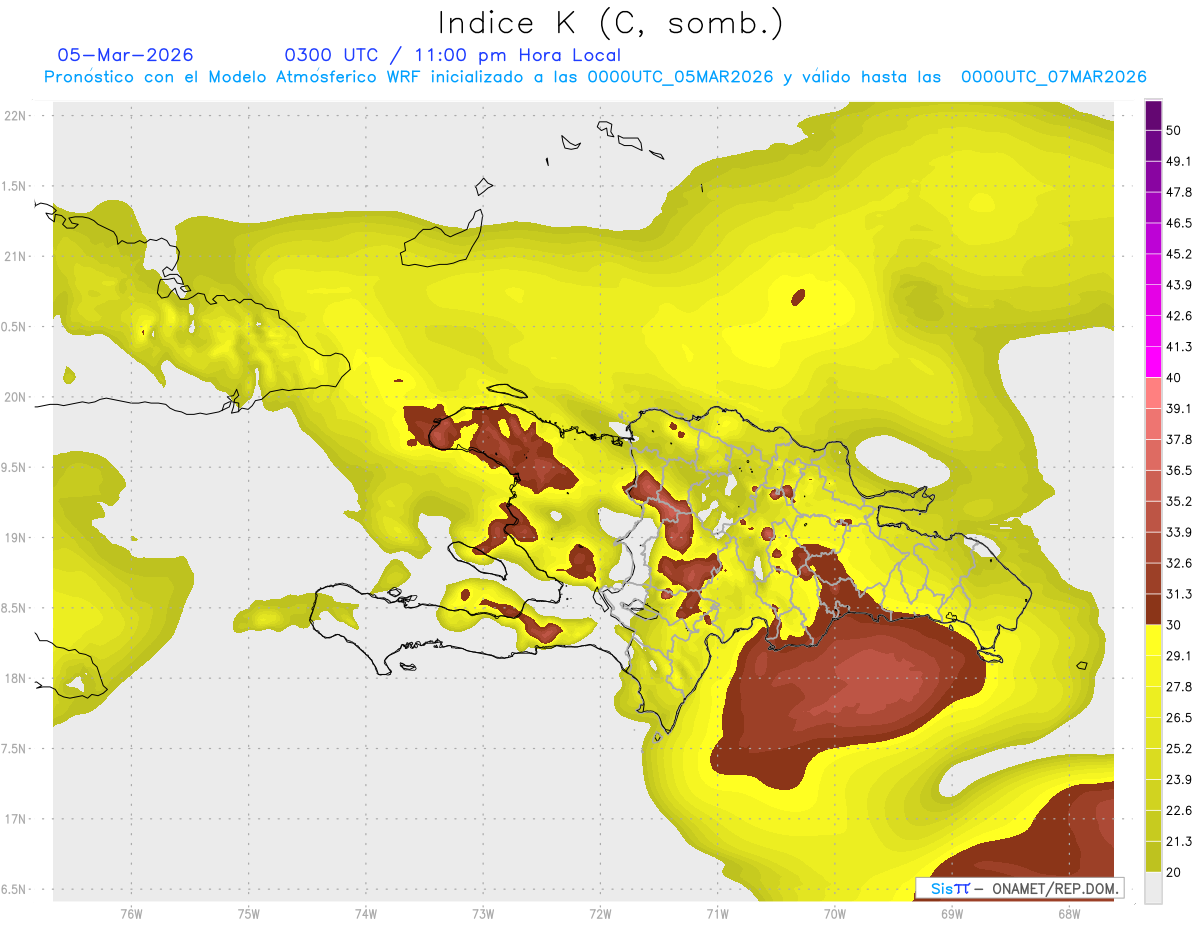This screenshot has width=1200, height=927.
Task: Click the colorbar label "39.1"
Action: tap(1179, 409)
